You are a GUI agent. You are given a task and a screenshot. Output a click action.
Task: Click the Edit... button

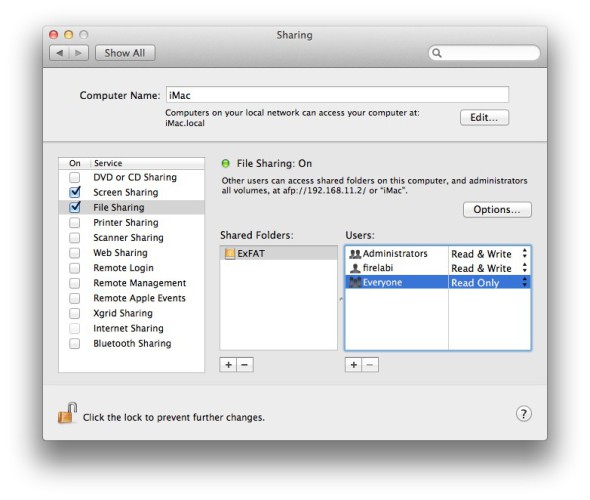pyautogui.click(x=484, y=117)
